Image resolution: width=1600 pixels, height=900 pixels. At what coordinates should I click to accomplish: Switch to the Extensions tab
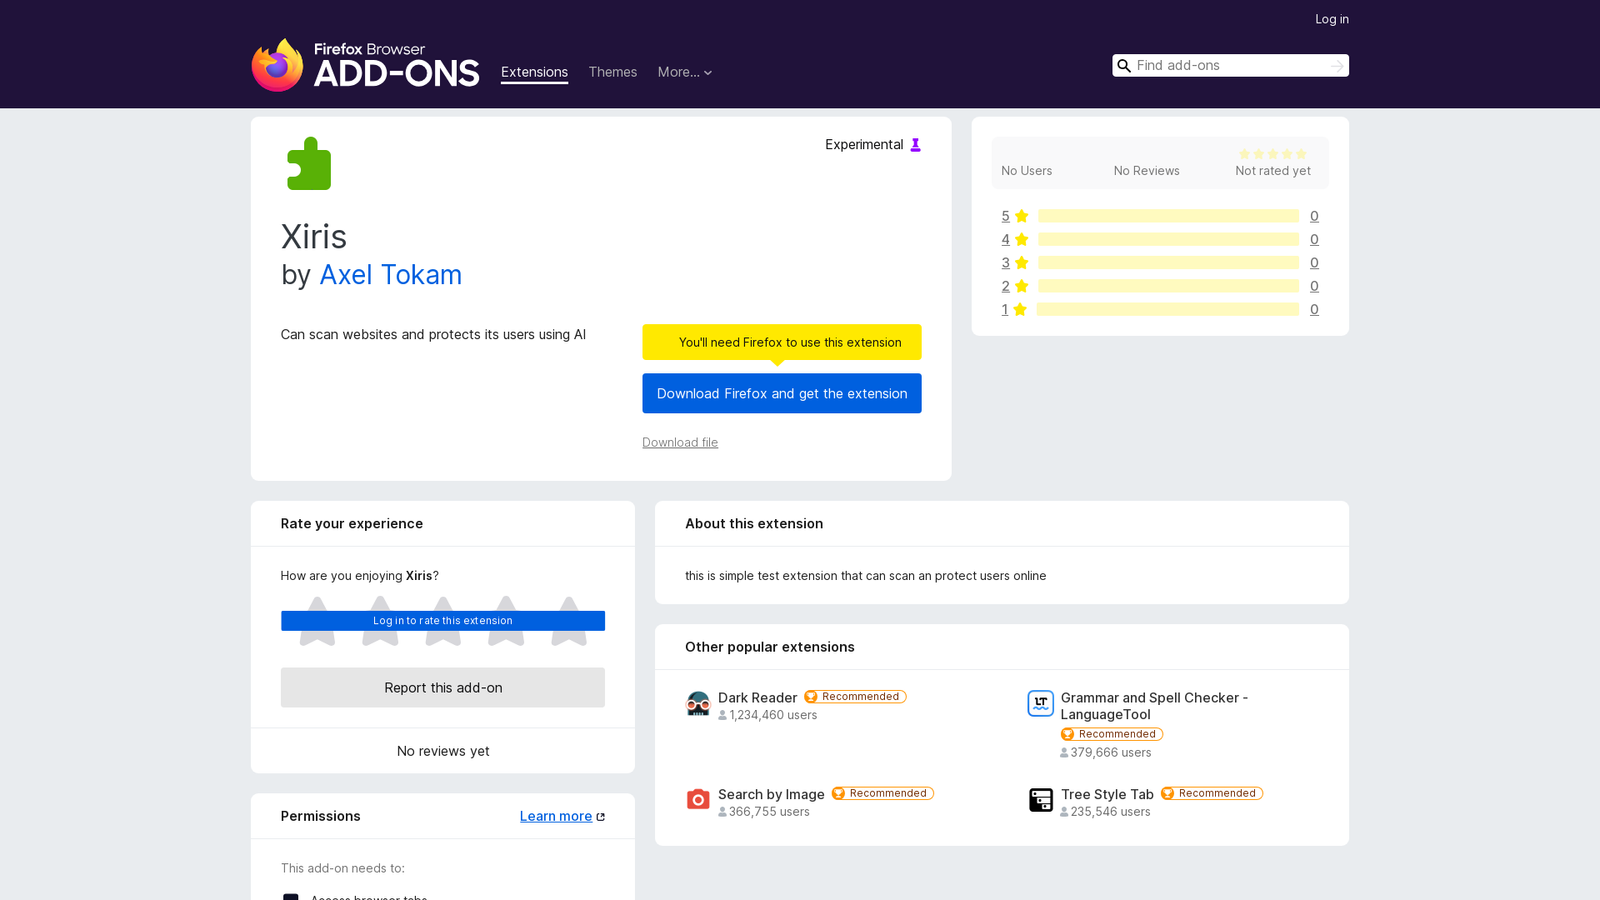[534, 72]
